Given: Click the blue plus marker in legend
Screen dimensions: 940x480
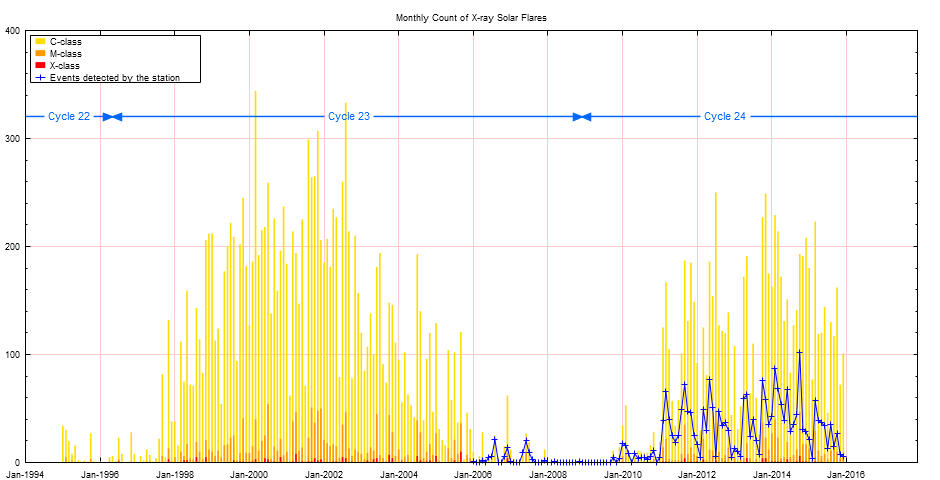Looking at the screenshot, I should [38, 77].
